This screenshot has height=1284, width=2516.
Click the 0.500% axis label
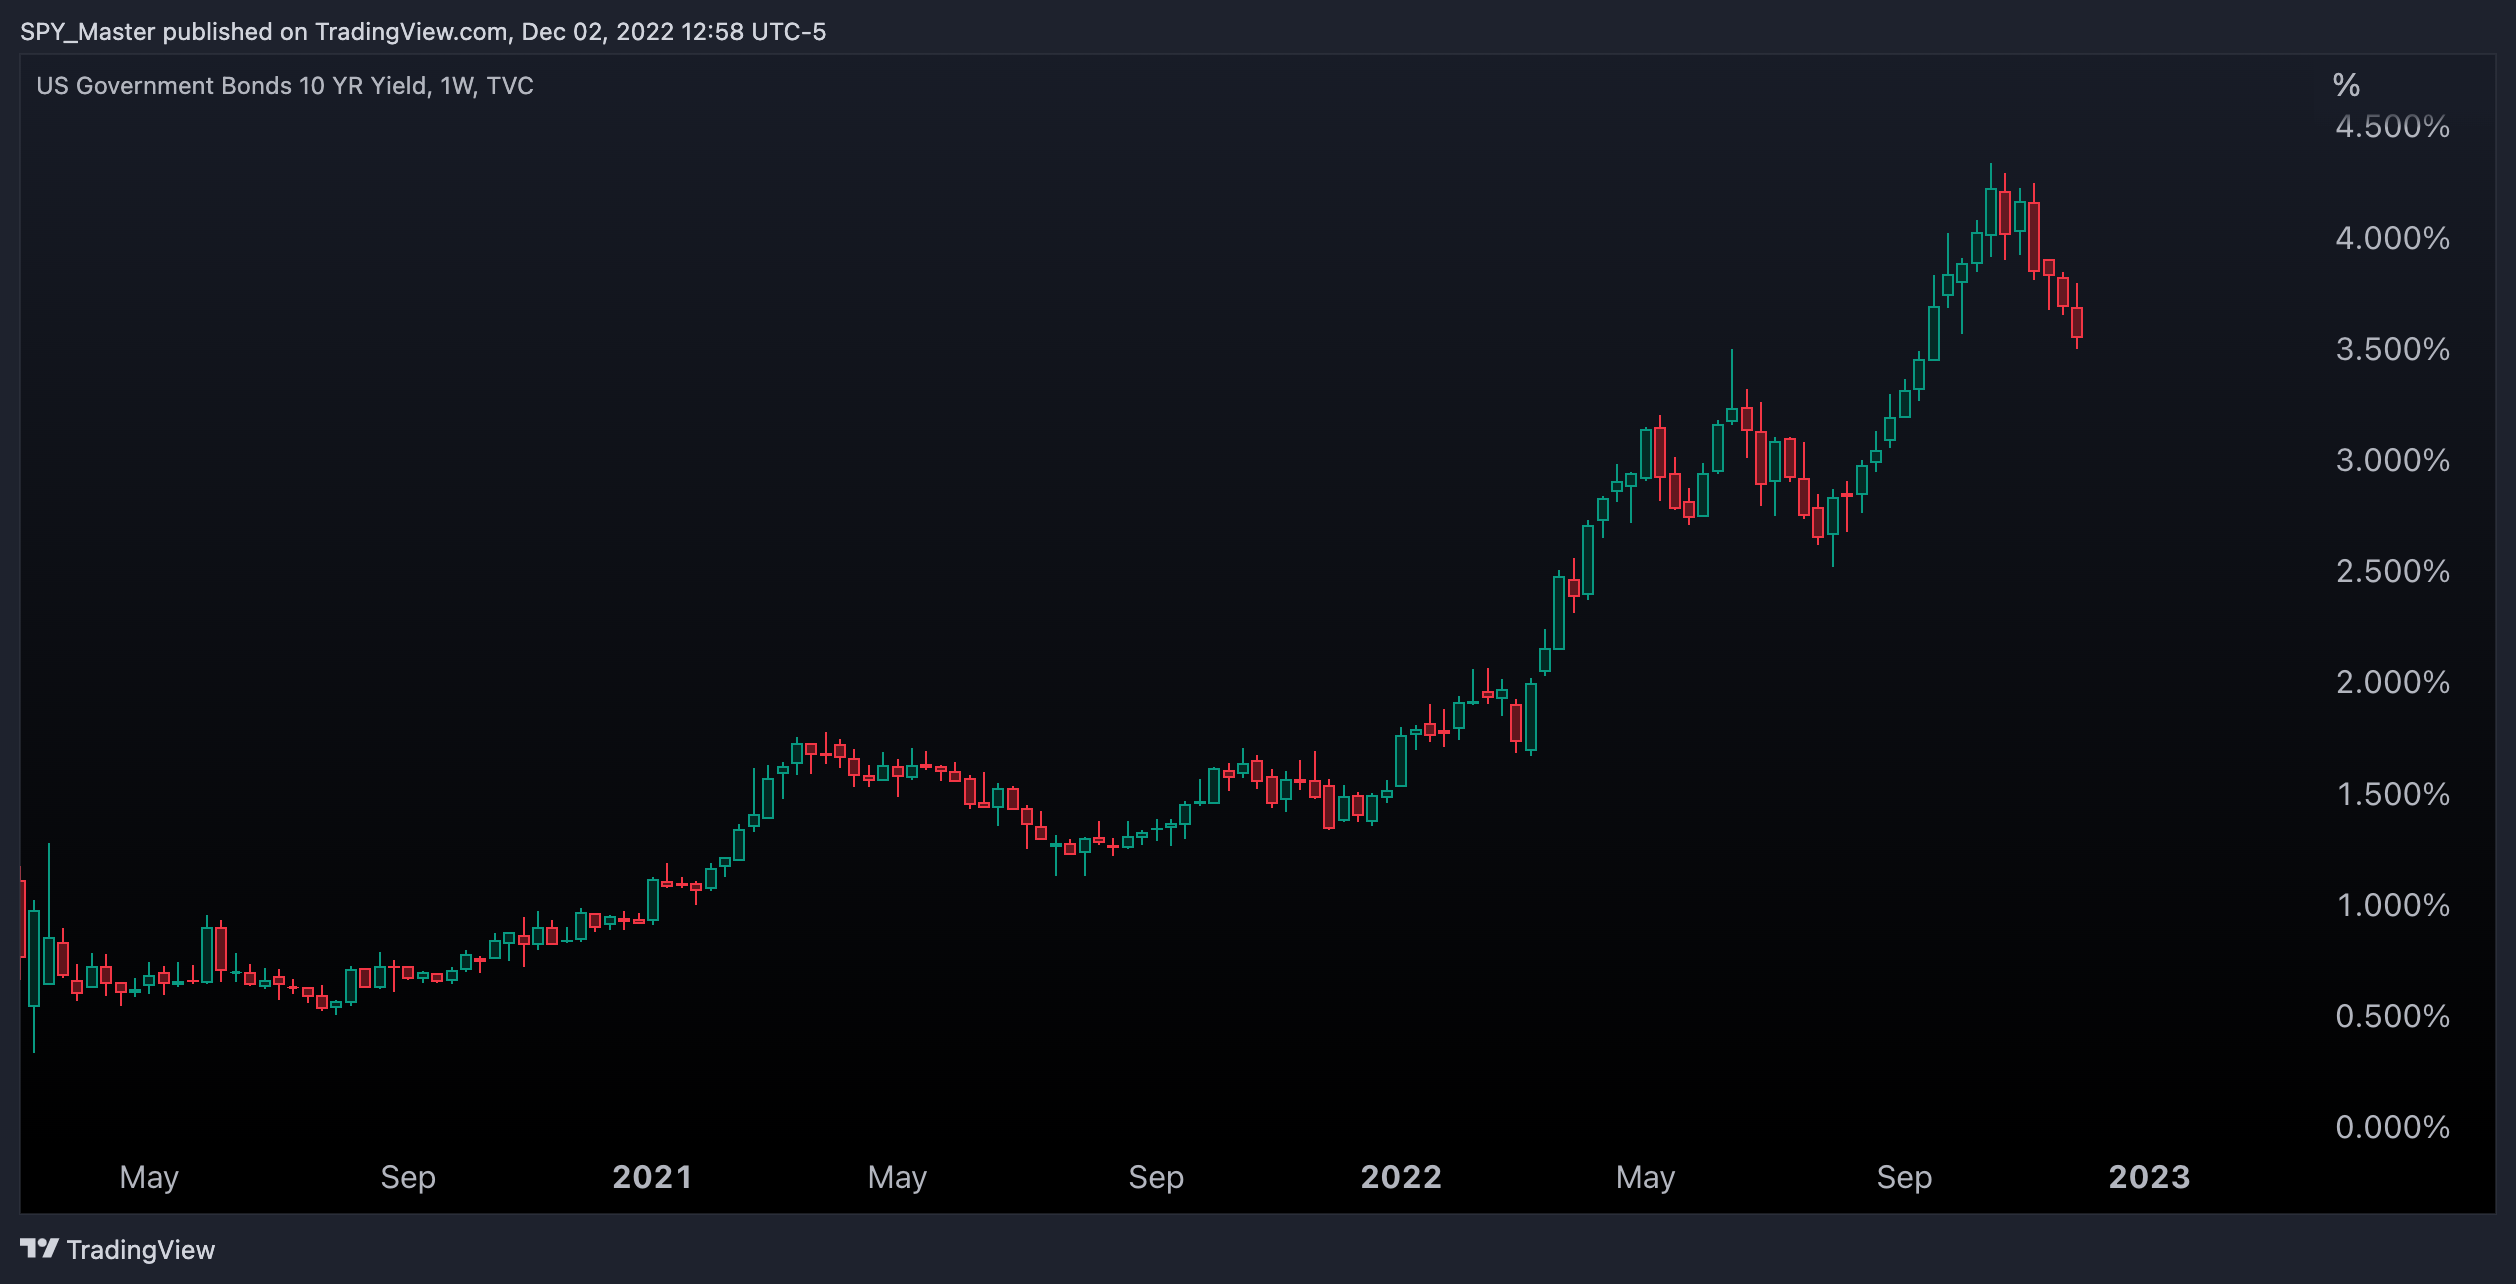pos(2392,1016)
